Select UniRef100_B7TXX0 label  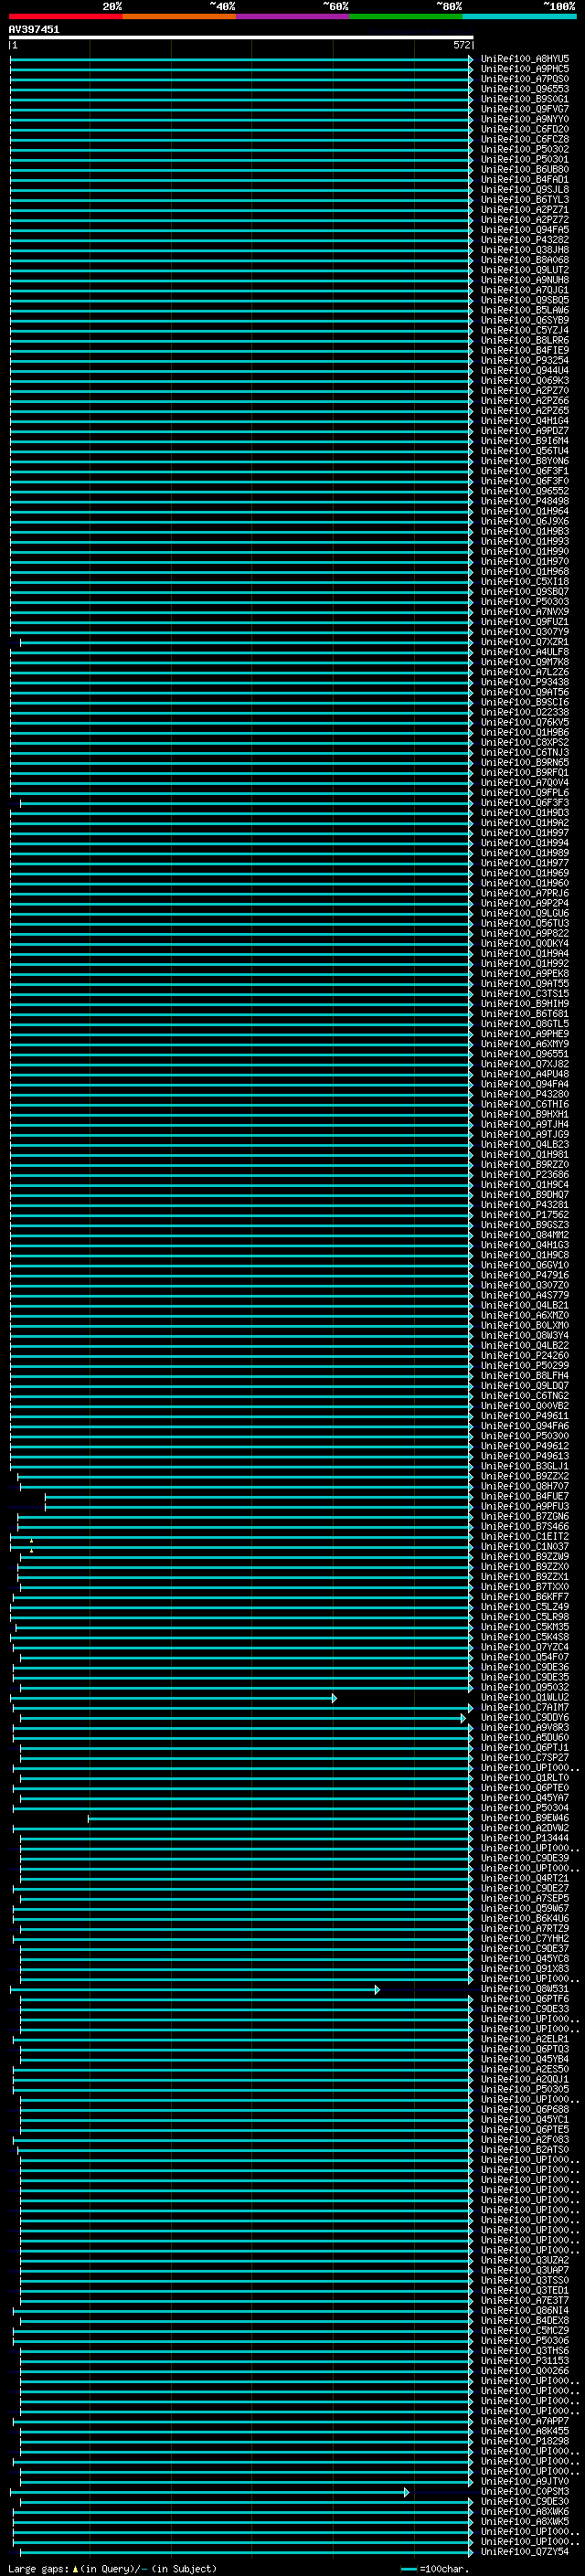(525, 1587)
